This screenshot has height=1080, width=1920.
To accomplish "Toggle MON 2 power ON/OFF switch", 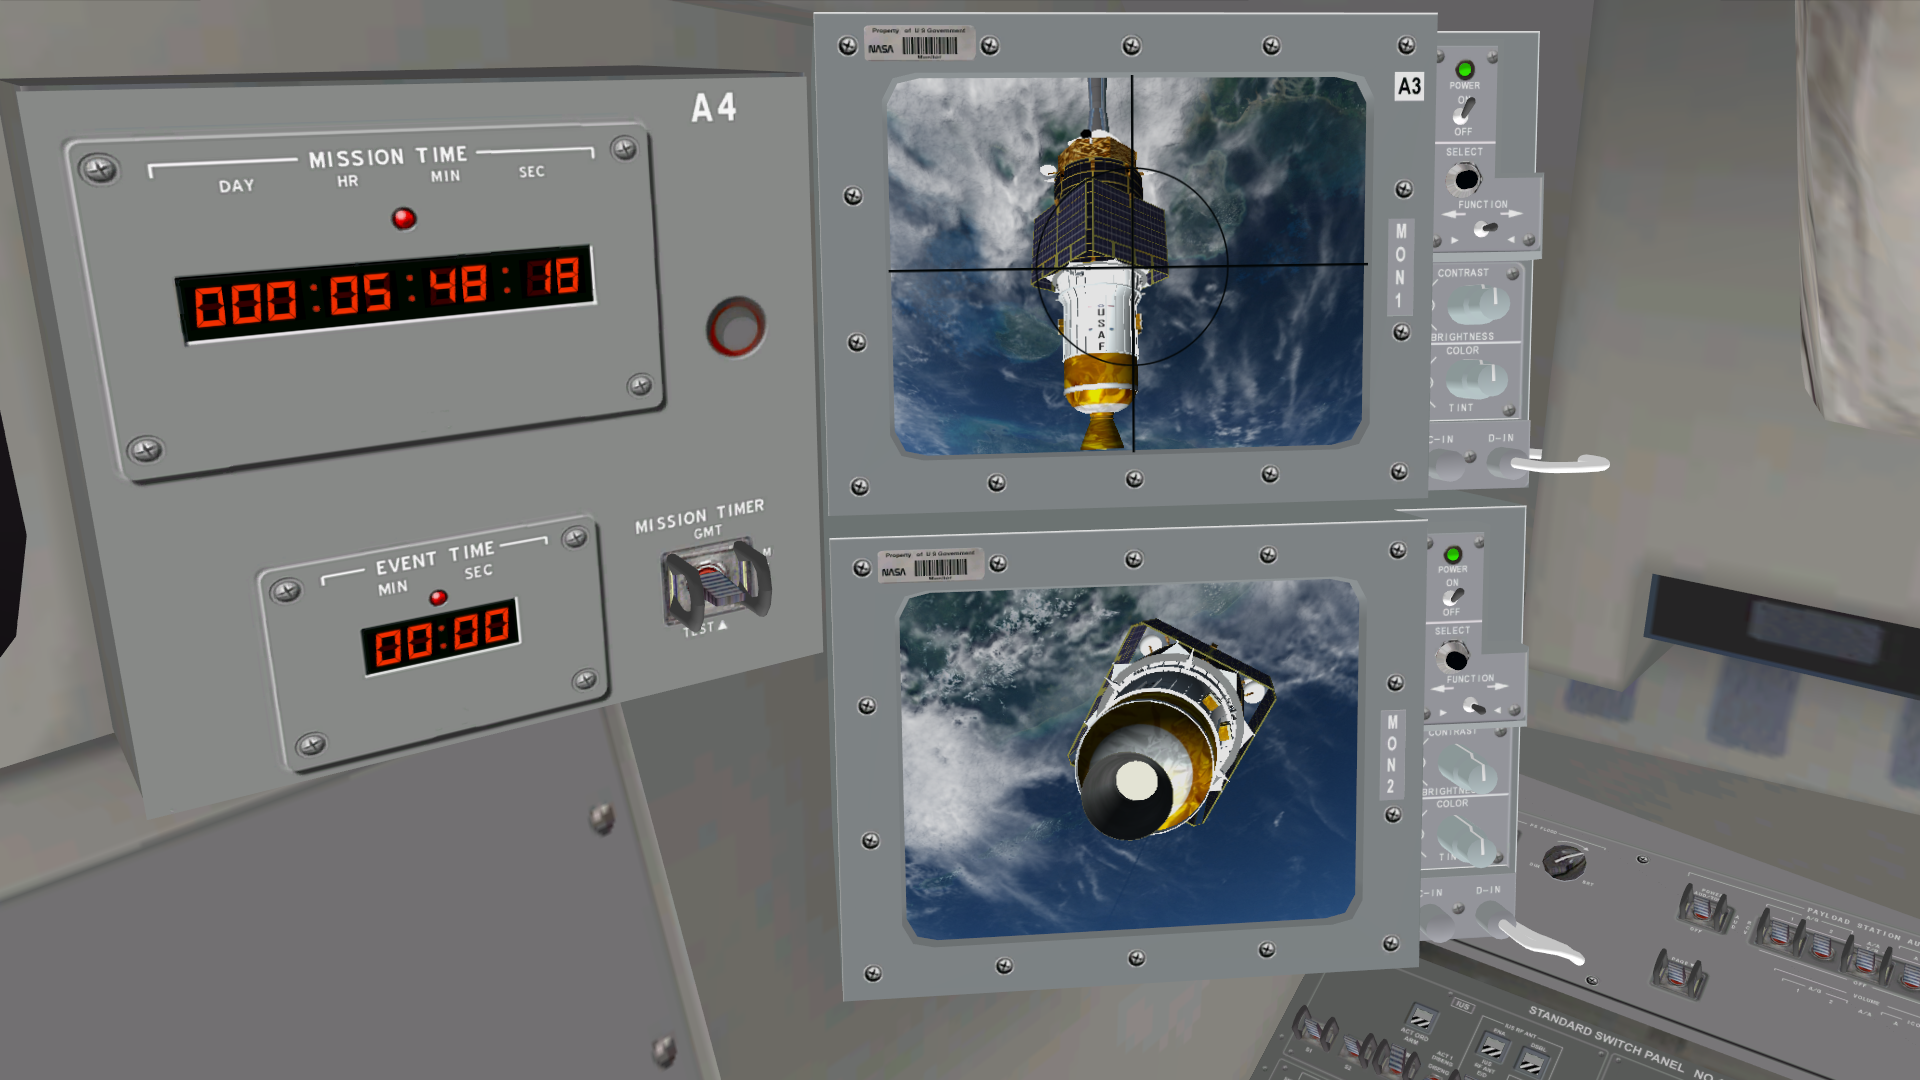I will [x=1452, y=596].
